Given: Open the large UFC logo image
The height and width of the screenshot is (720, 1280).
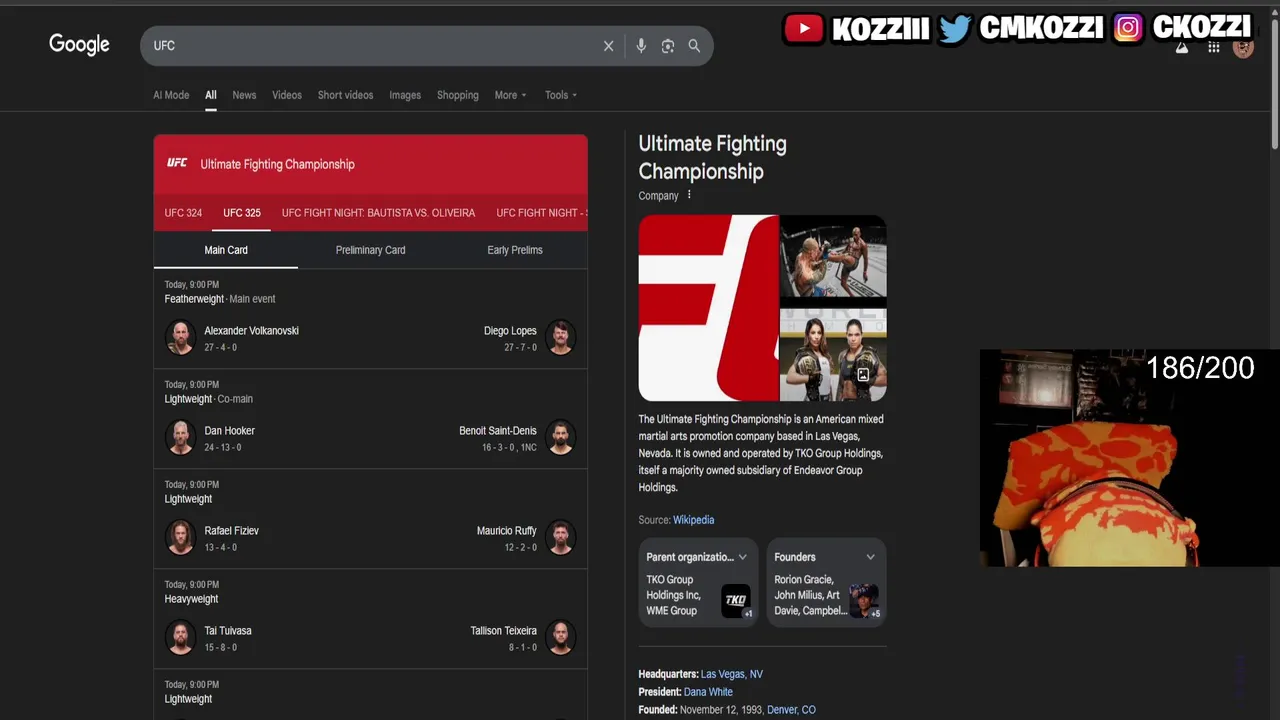Looking at the screenshot, I should tap(708, 308).
